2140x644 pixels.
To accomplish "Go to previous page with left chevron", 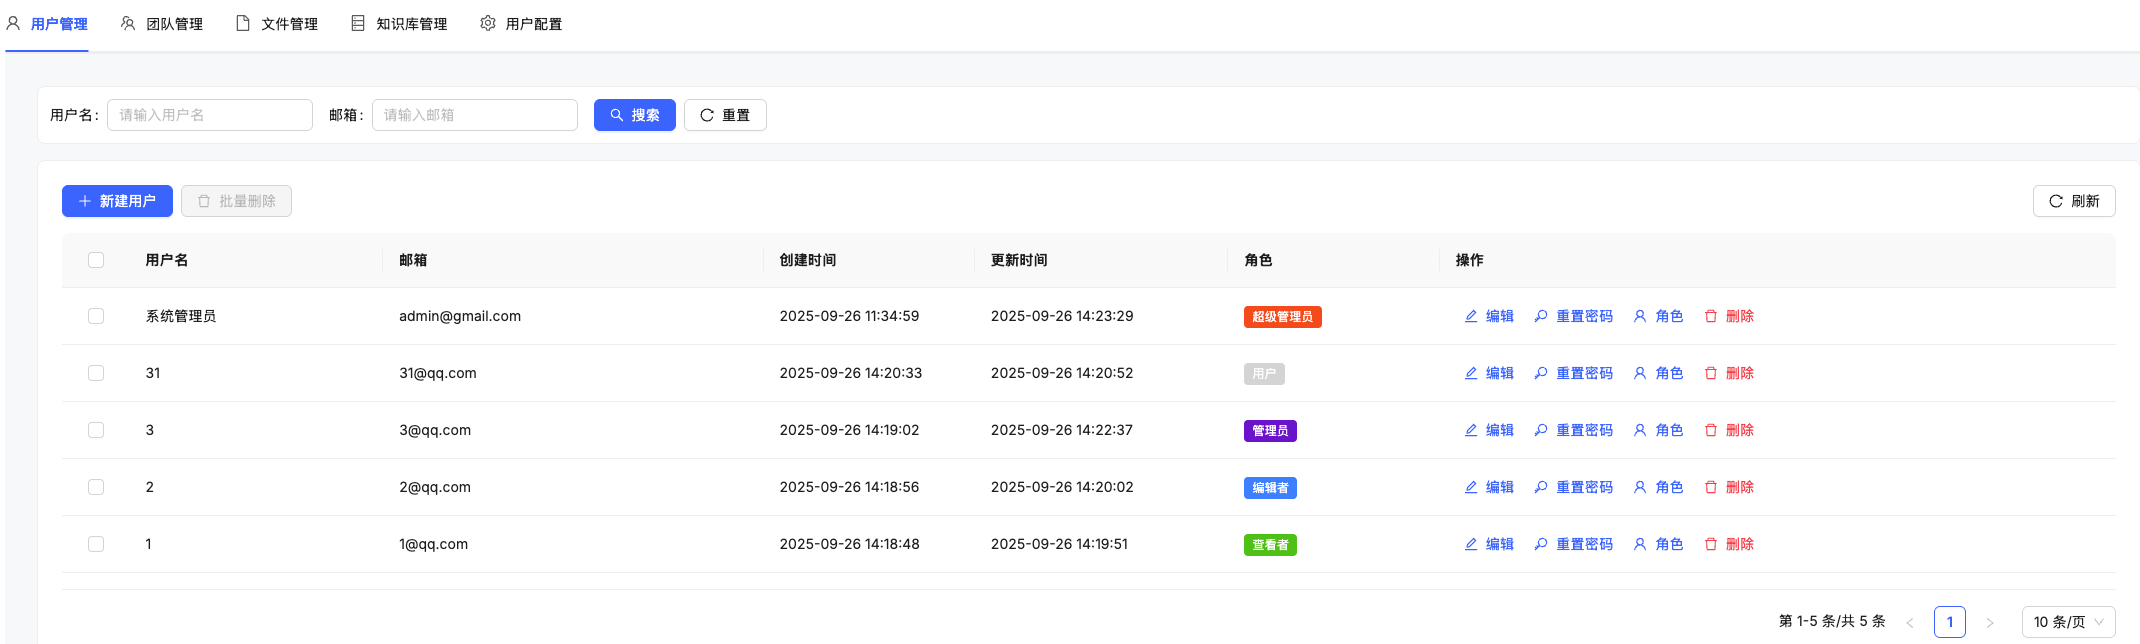I will pyautogui.click(x=1910, y=622).
